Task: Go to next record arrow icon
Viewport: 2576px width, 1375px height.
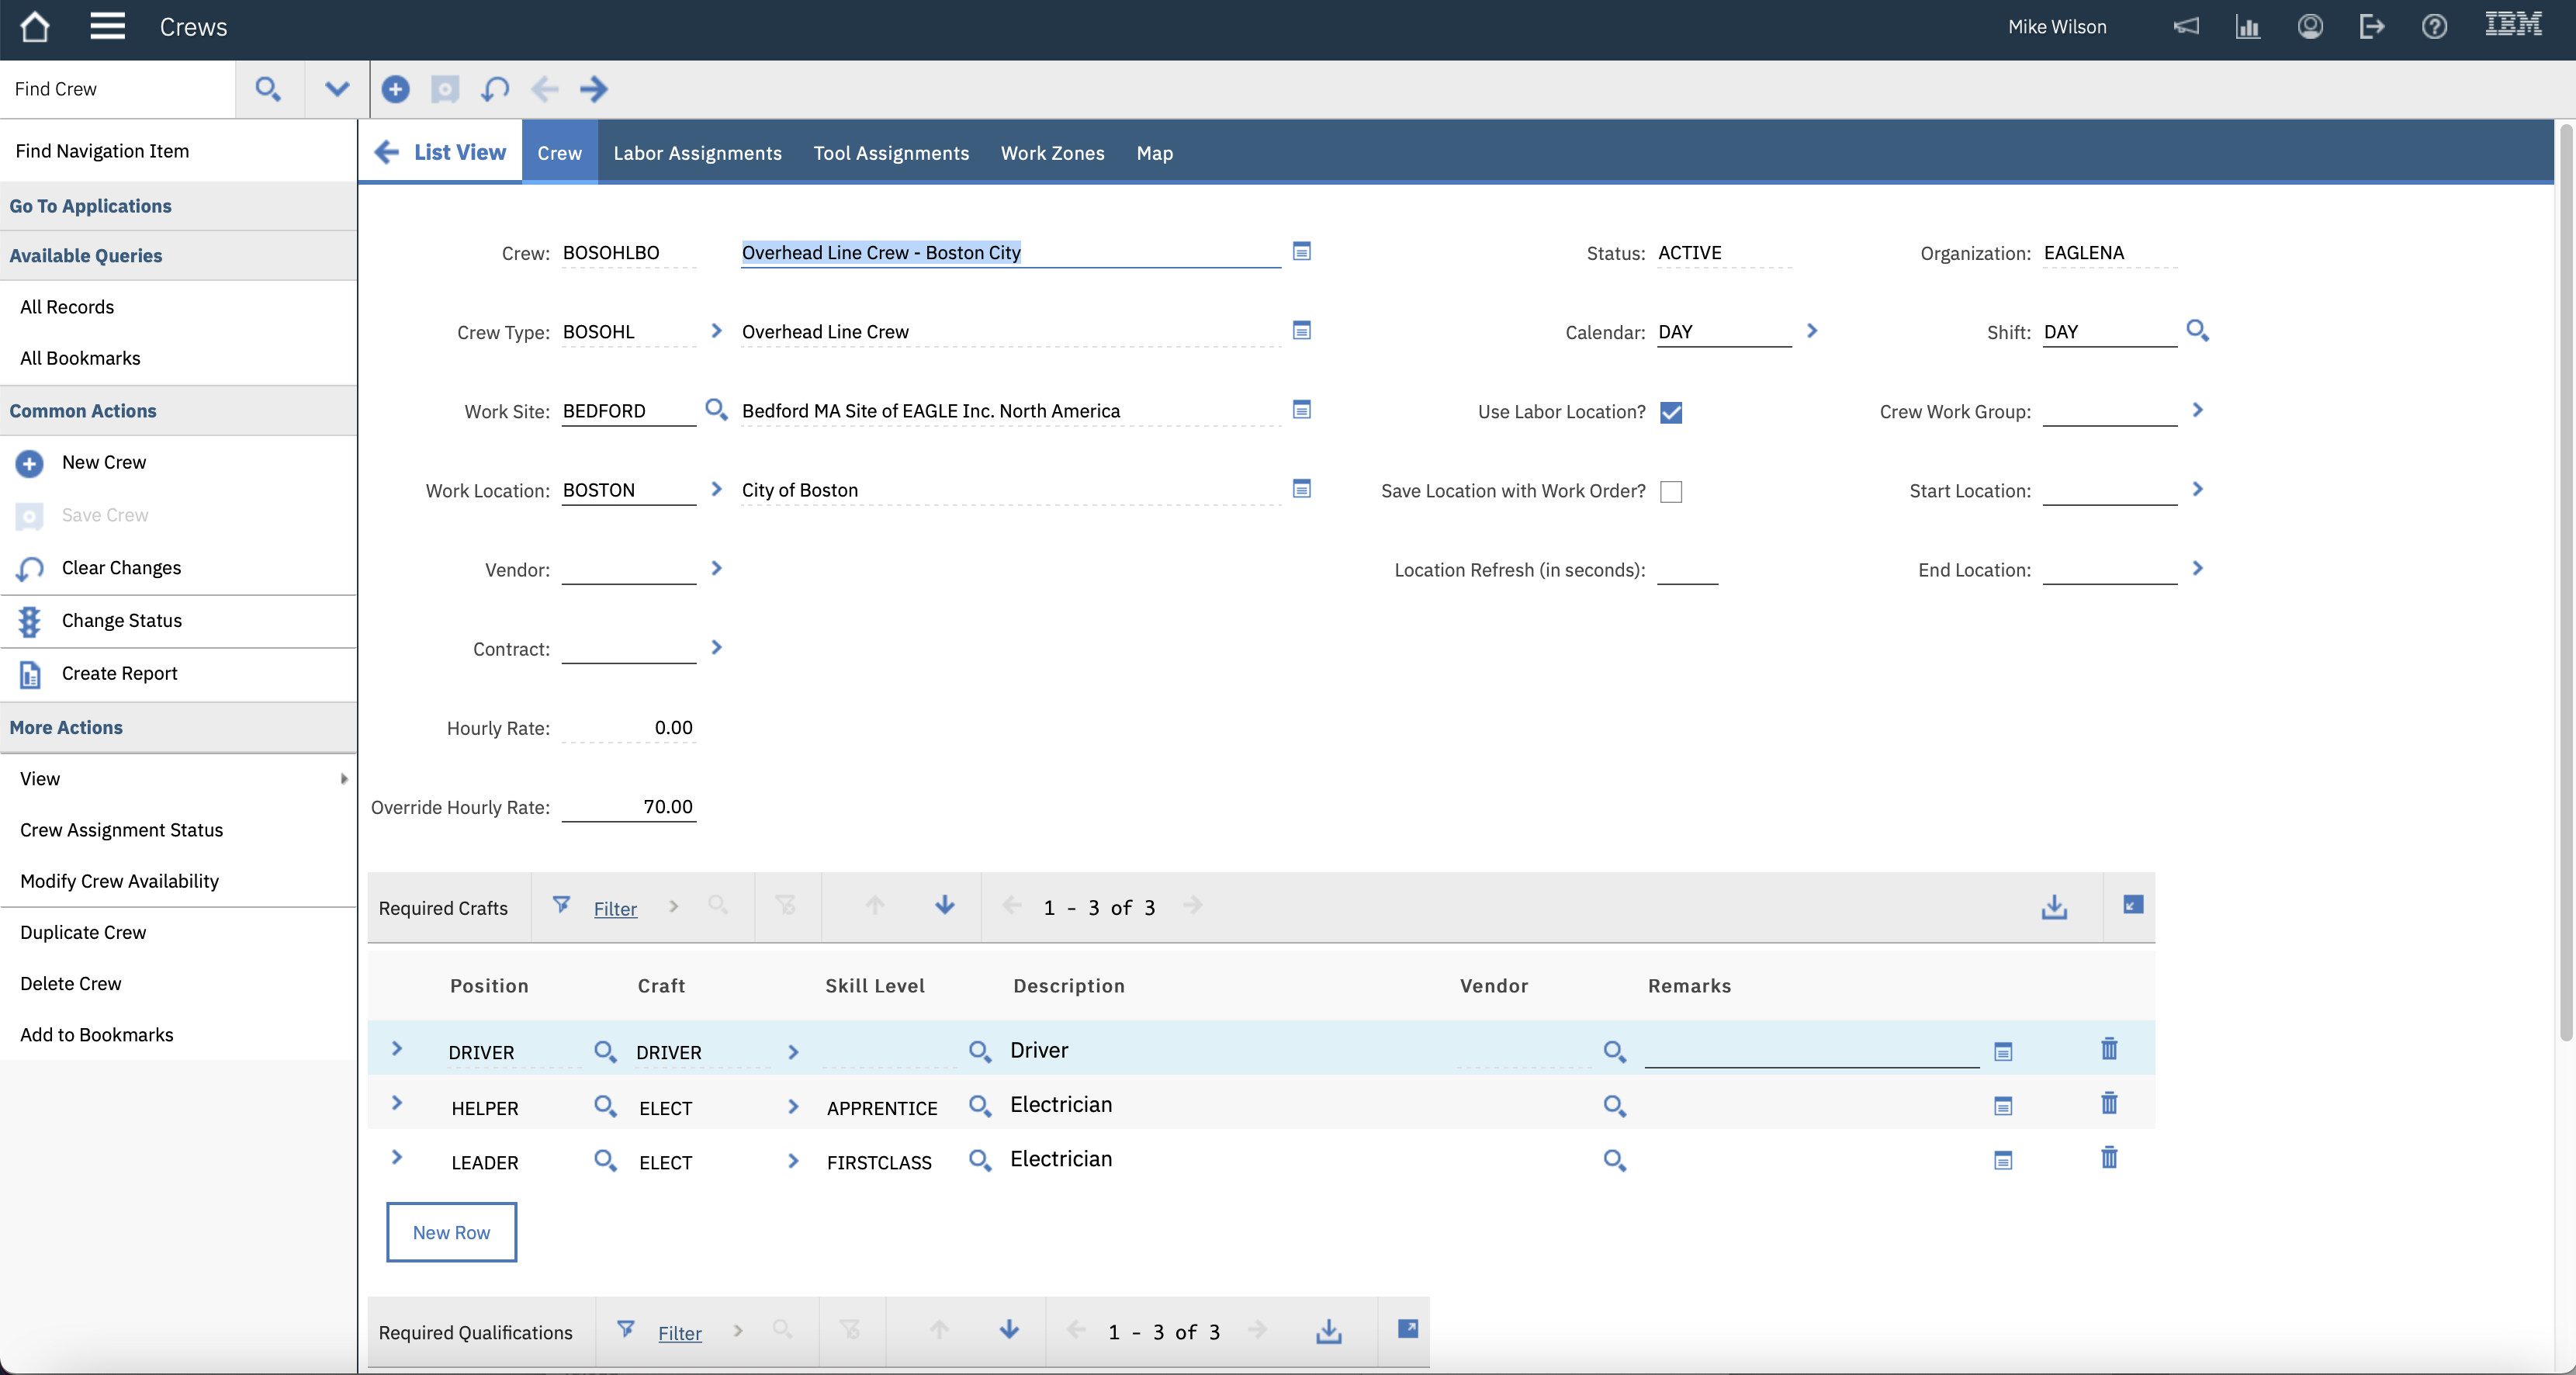Action: [594, 89]
